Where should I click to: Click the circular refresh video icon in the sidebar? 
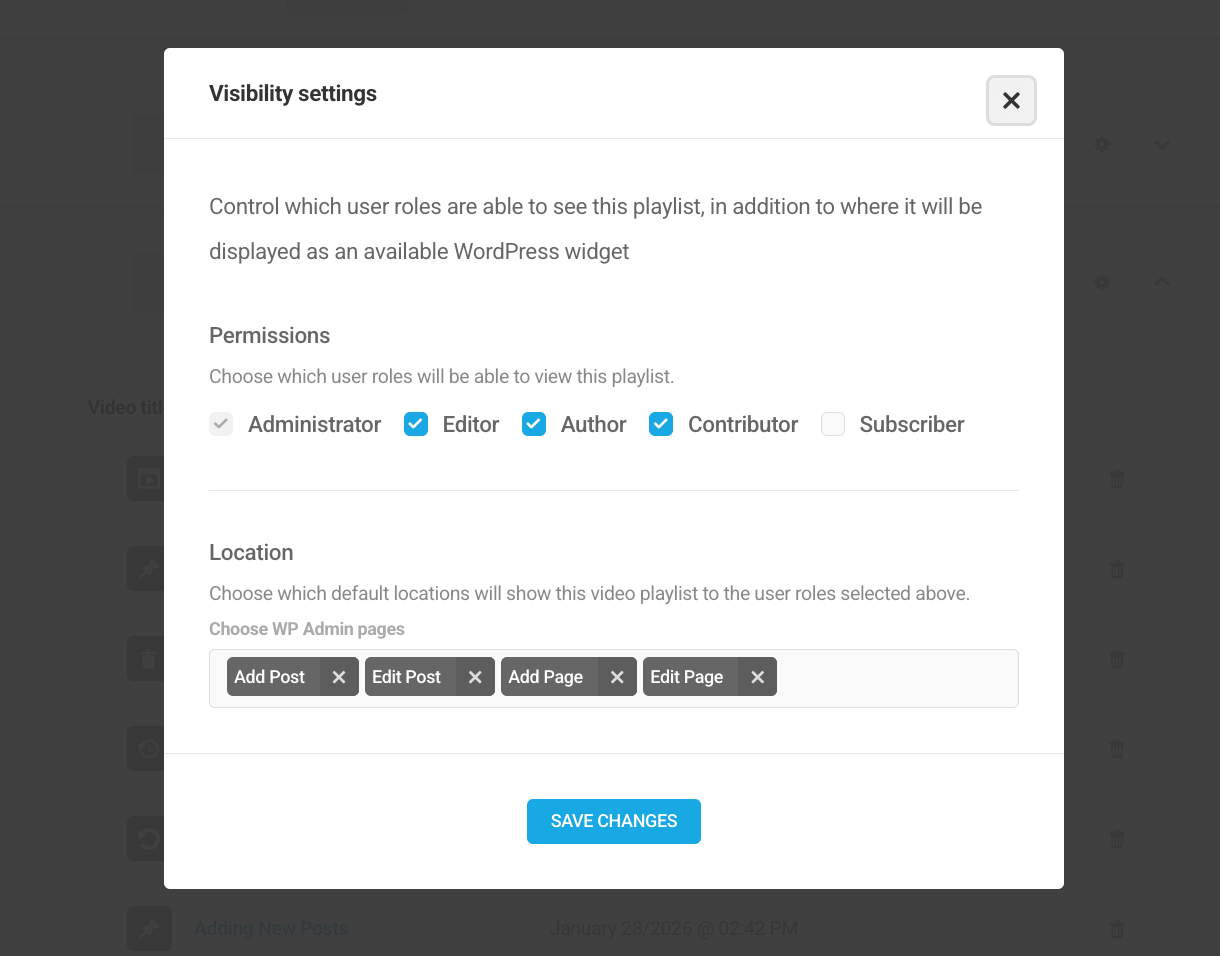(x=147, y=838)
